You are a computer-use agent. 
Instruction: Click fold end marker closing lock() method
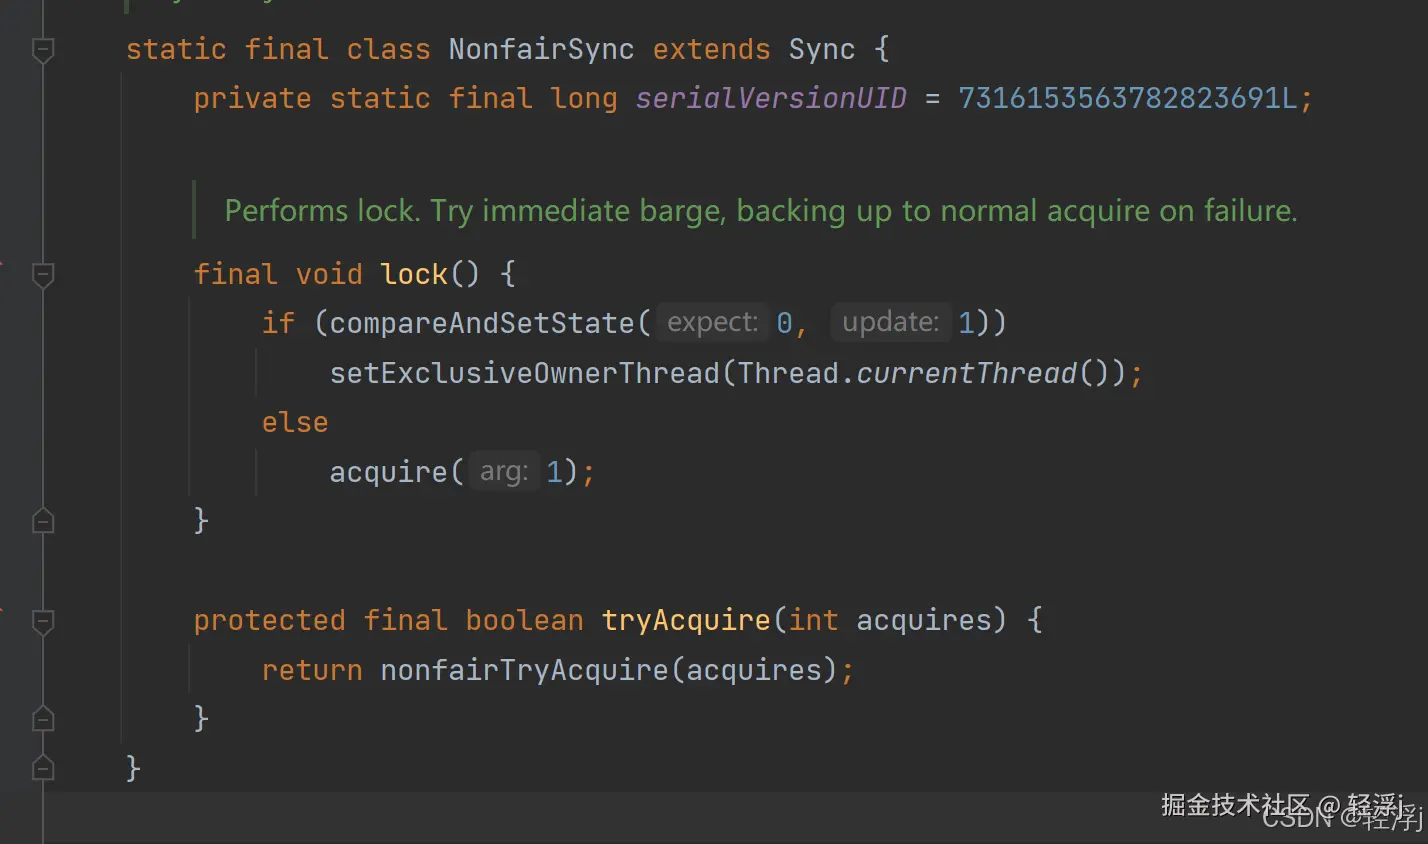[x=43, y=521]
